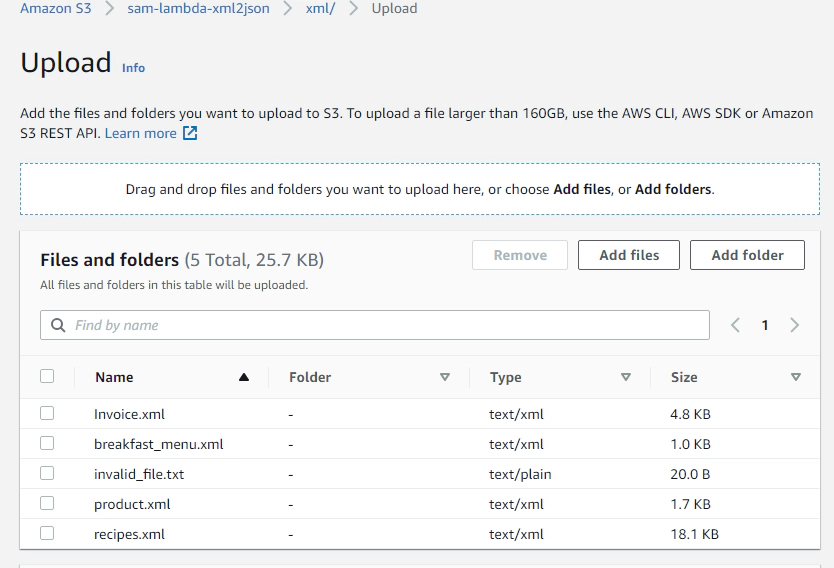This screenshot has width=834, height=568.
Task: Sort by Size column arrow
Action: (x=796, y=377)
